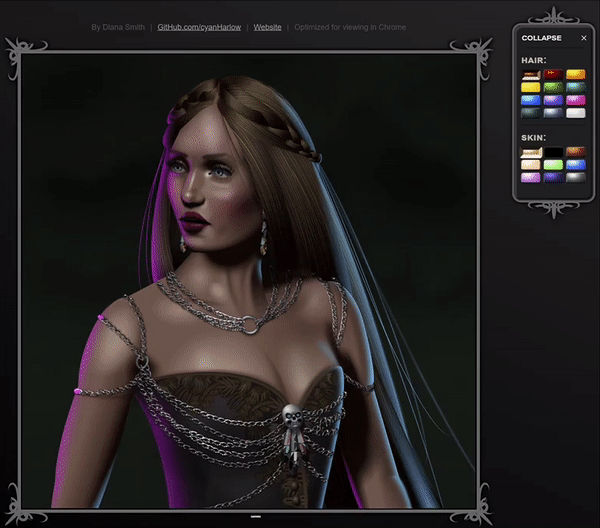Viewport: 600px width, 528px height.
Task: Select the brown hair swatch (currently selected)
Action: (531, 74)
